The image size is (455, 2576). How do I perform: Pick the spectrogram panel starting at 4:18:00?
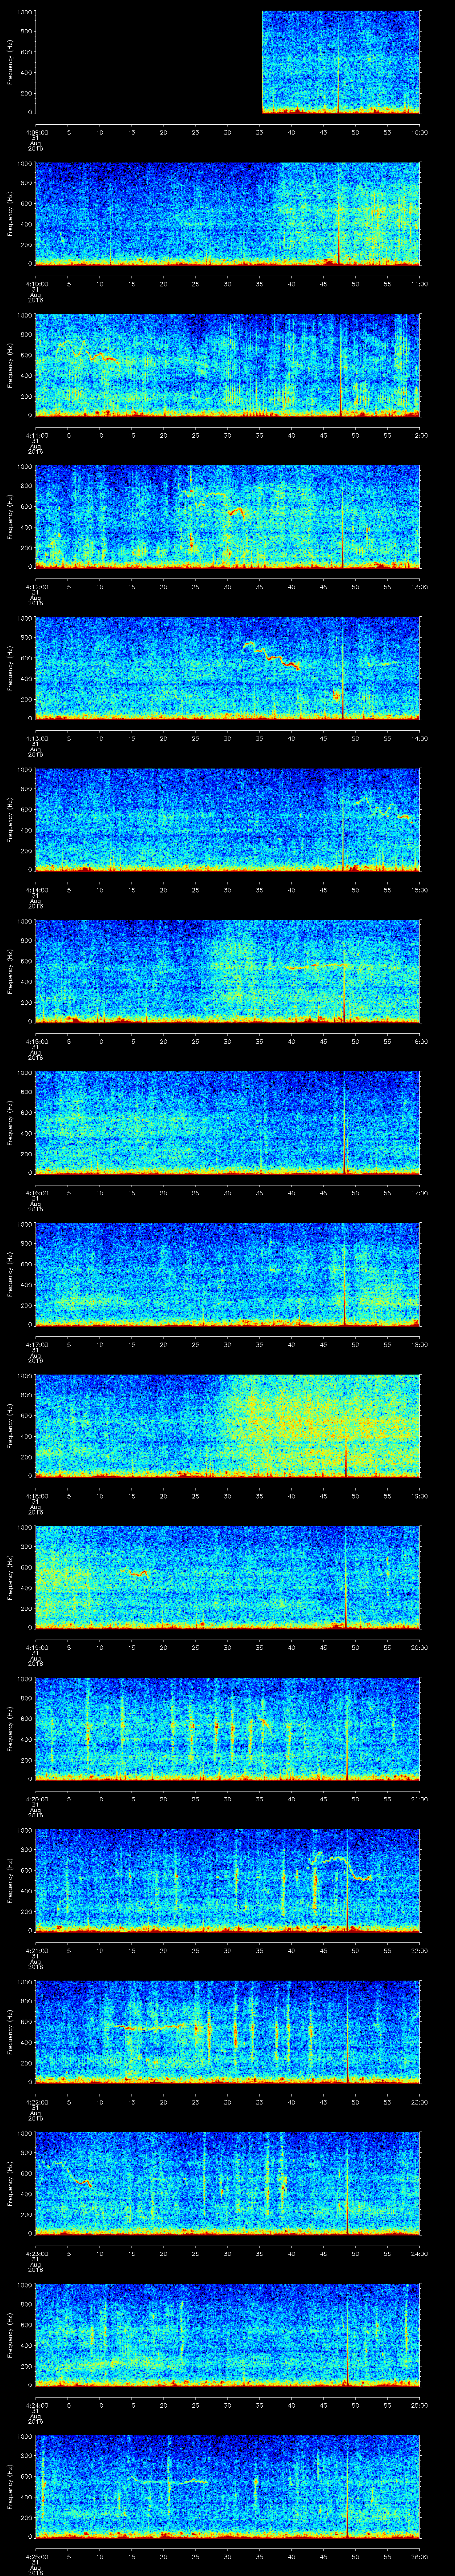[227, 1425]
